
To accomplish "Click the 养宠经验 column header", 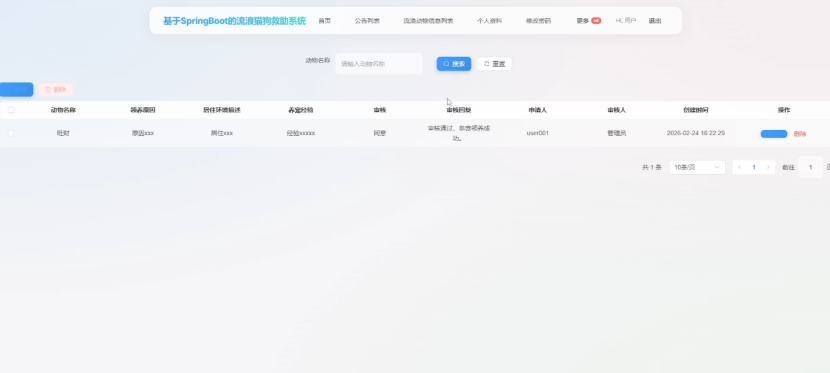I will pyautogui.click(x=301, y=110).
